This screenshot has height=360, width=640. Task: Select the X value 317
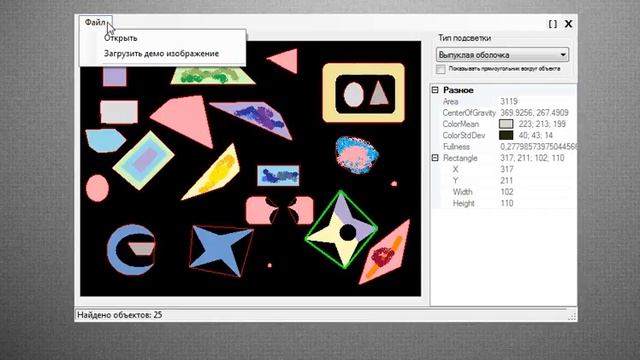(x=507, y=169)
